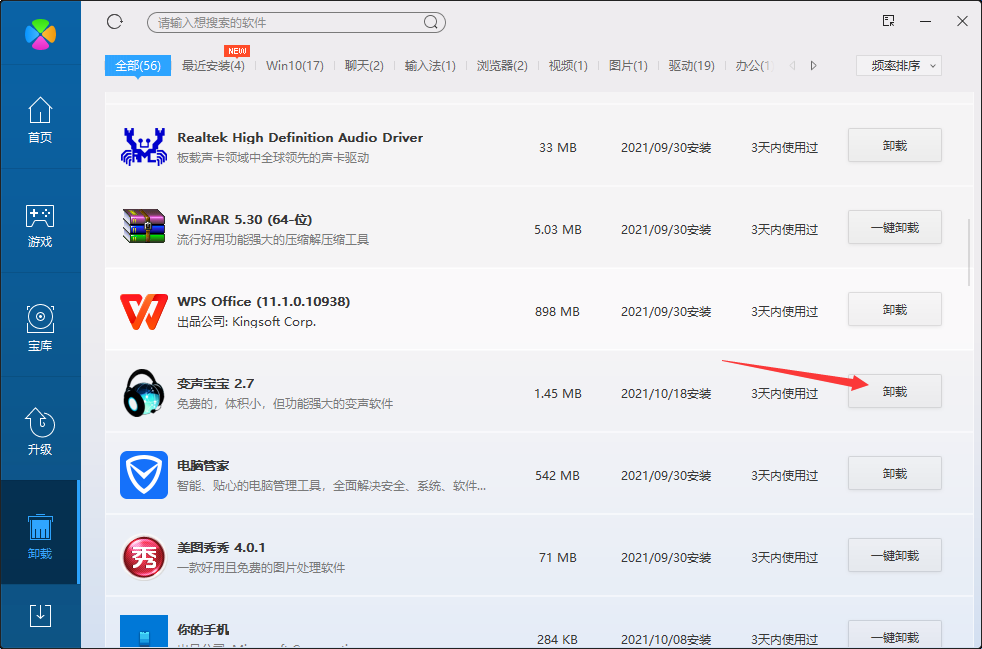Click the vertical scrollbar of the software list
The height and width of the screenshot is (649, 982).
click(x=969, y=252)
